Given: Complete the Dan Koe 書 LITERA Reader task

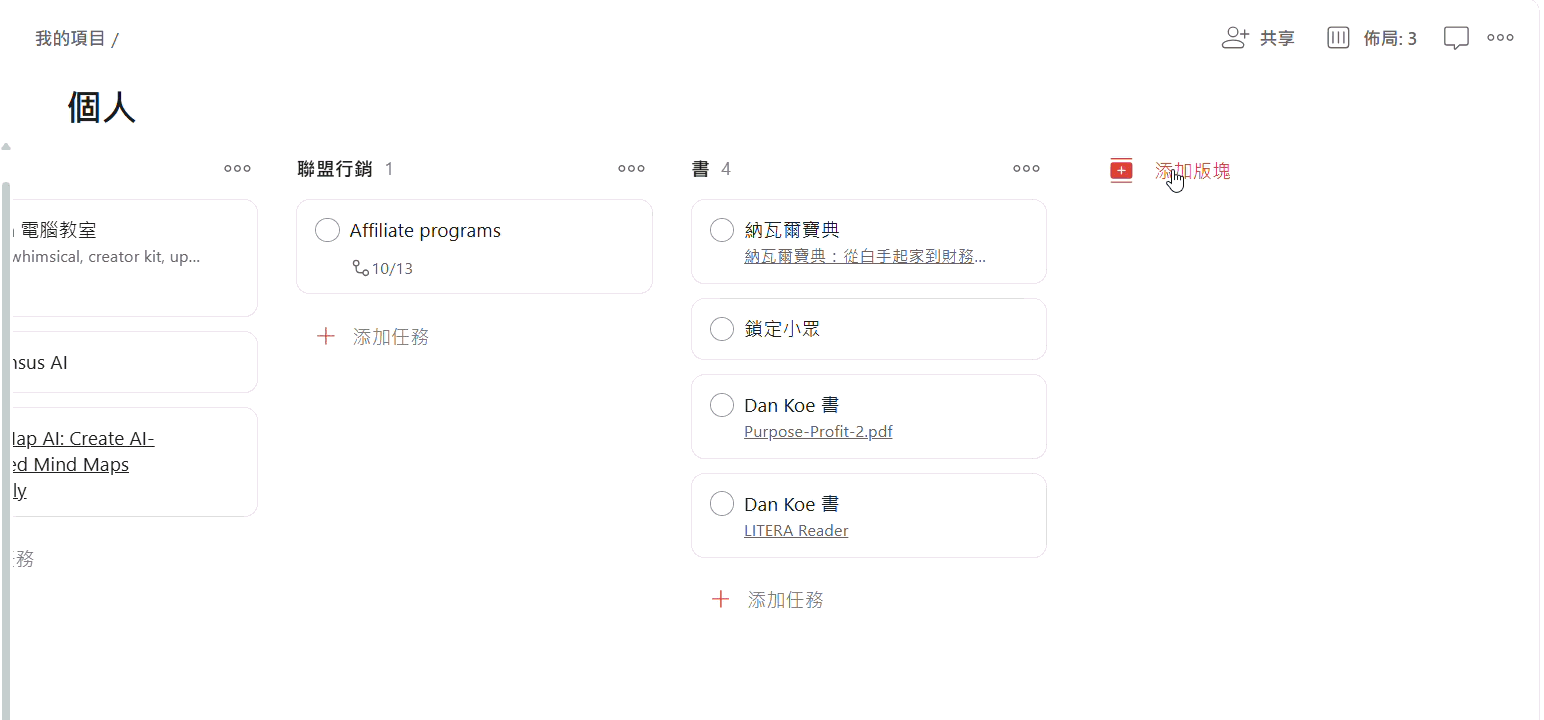Looking at the screenshot, I should 721,503.
